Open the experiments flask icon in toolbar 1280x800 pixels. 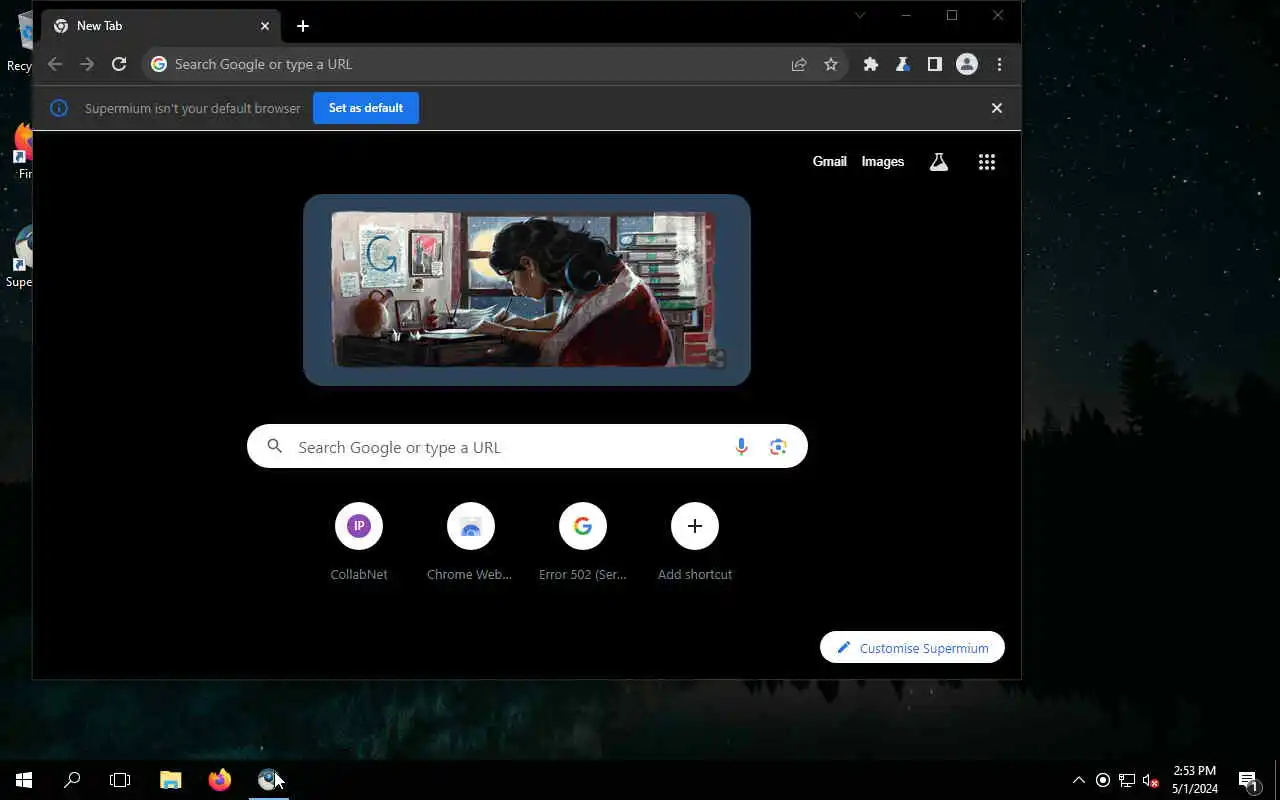[x=903, y=64]
